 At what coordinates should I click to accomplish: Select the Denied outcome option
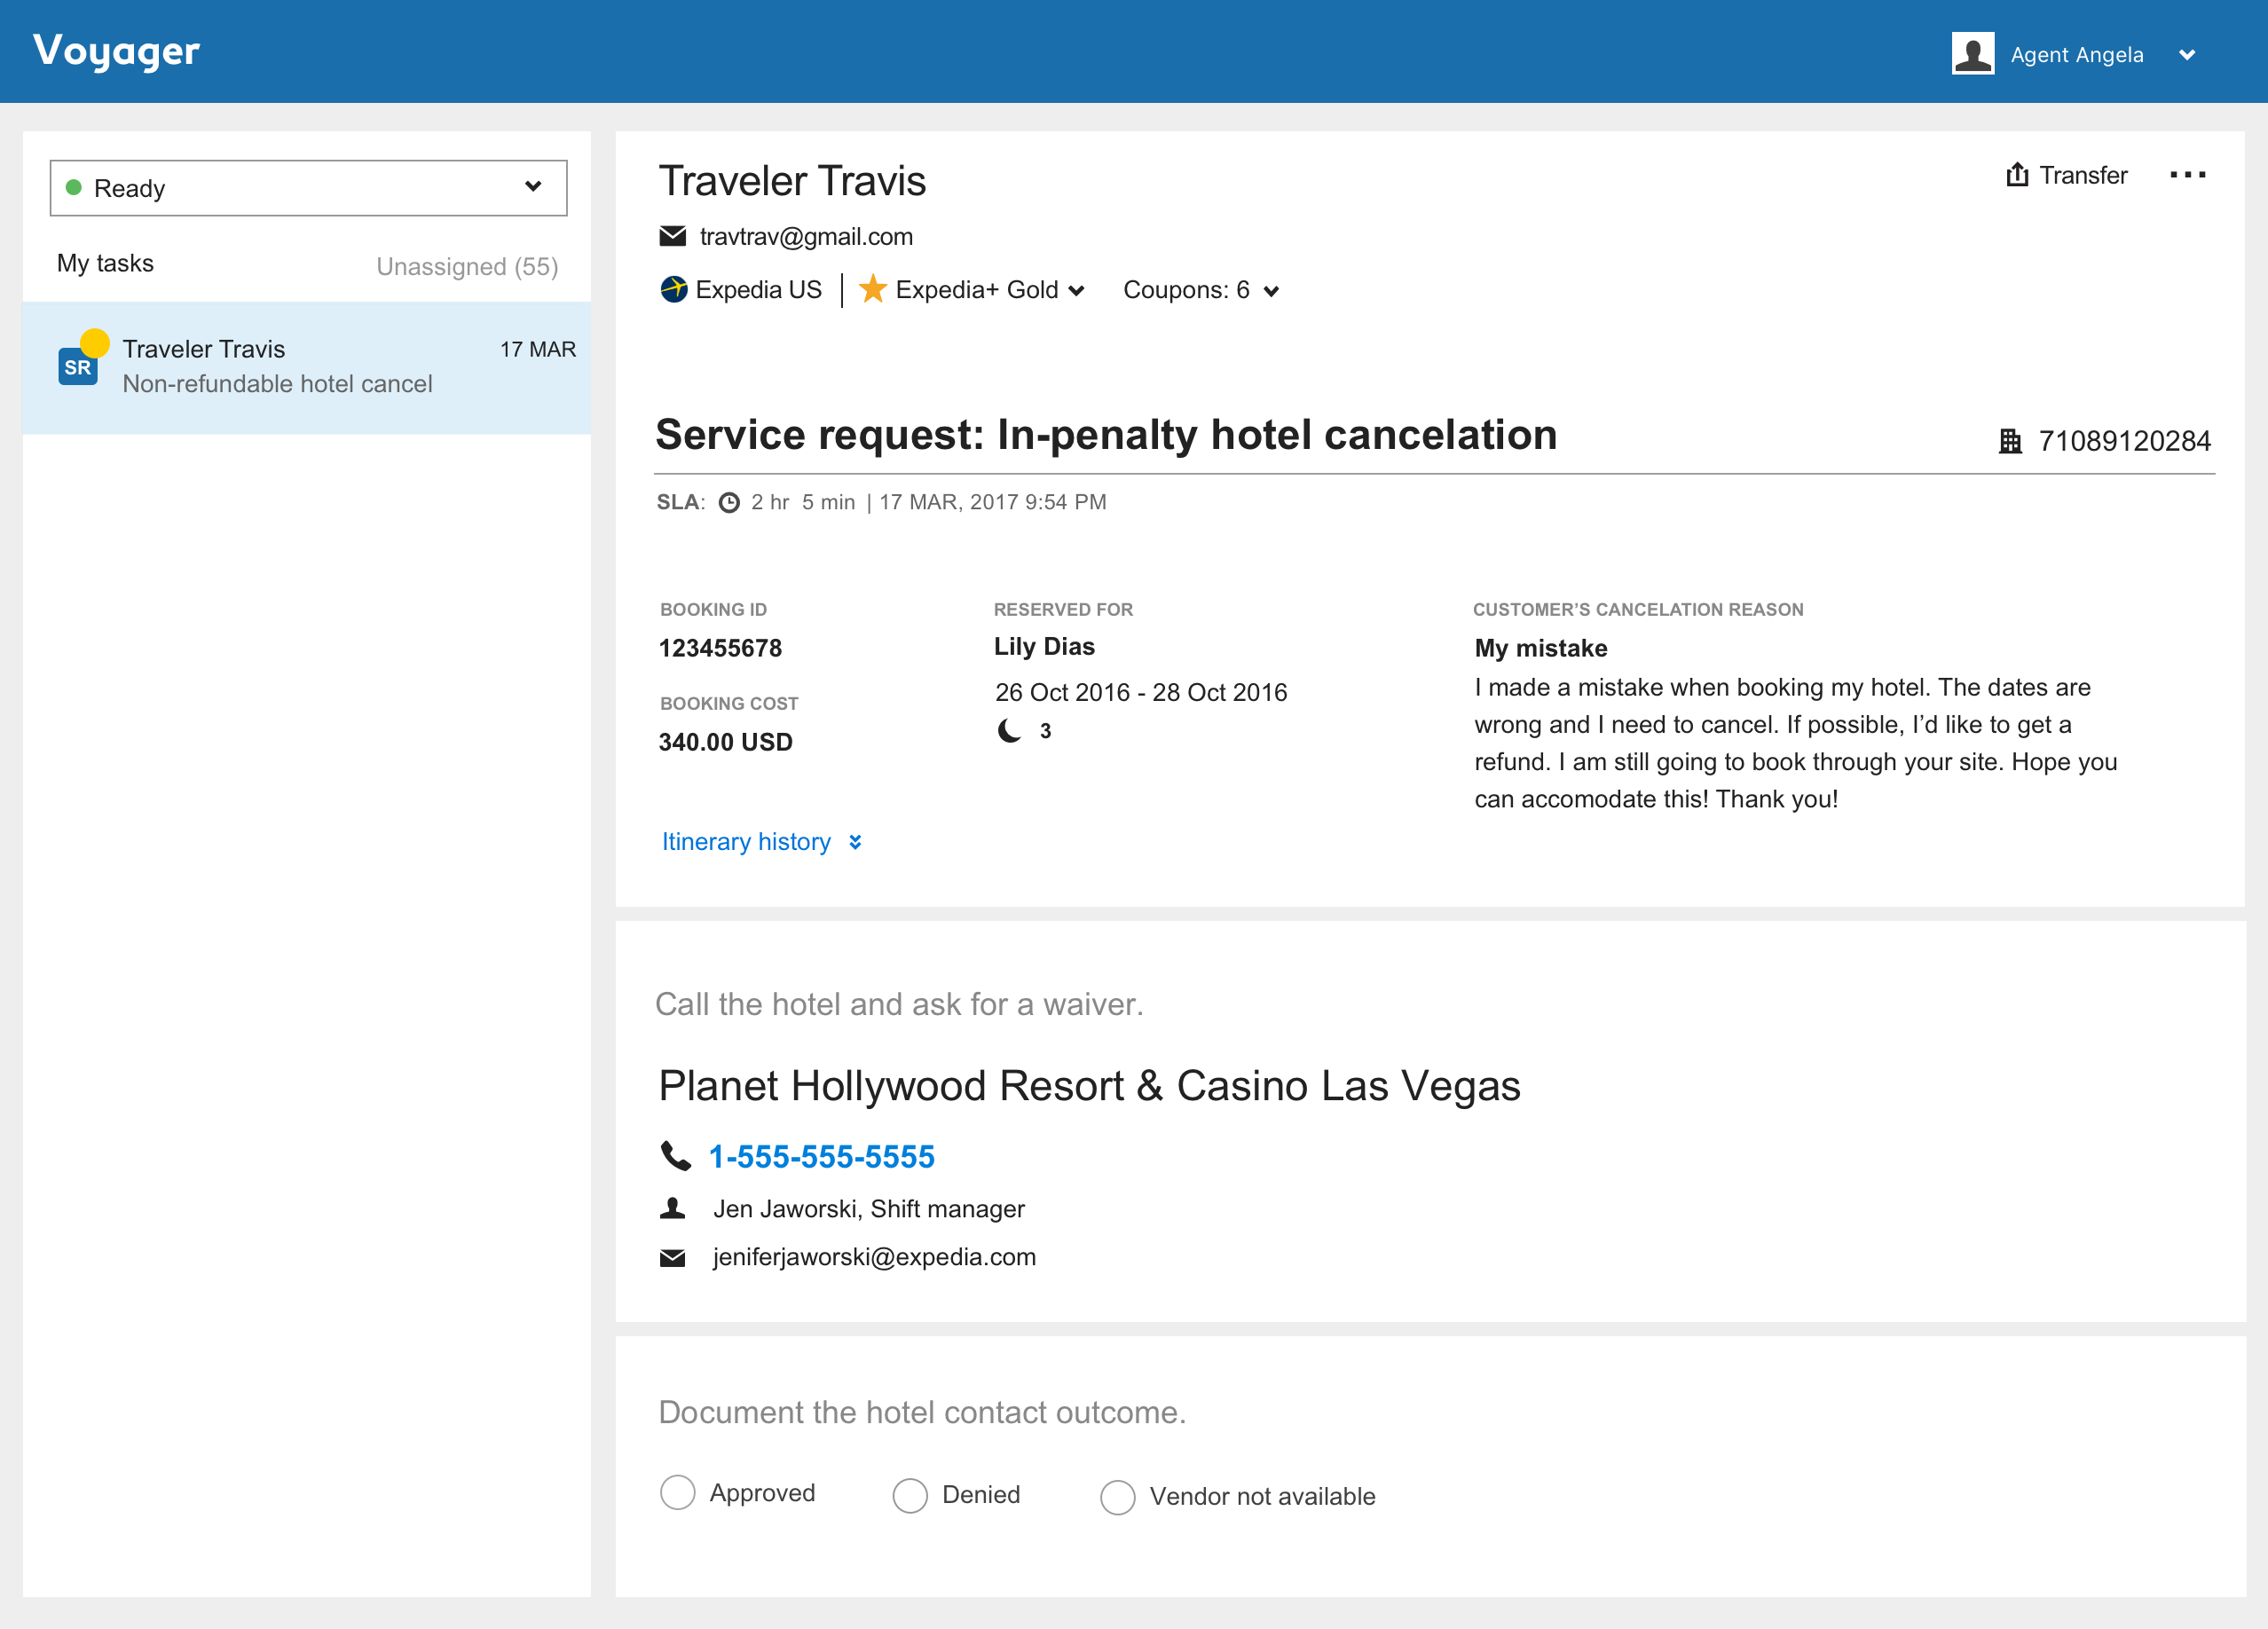(x=910, y=1495)
